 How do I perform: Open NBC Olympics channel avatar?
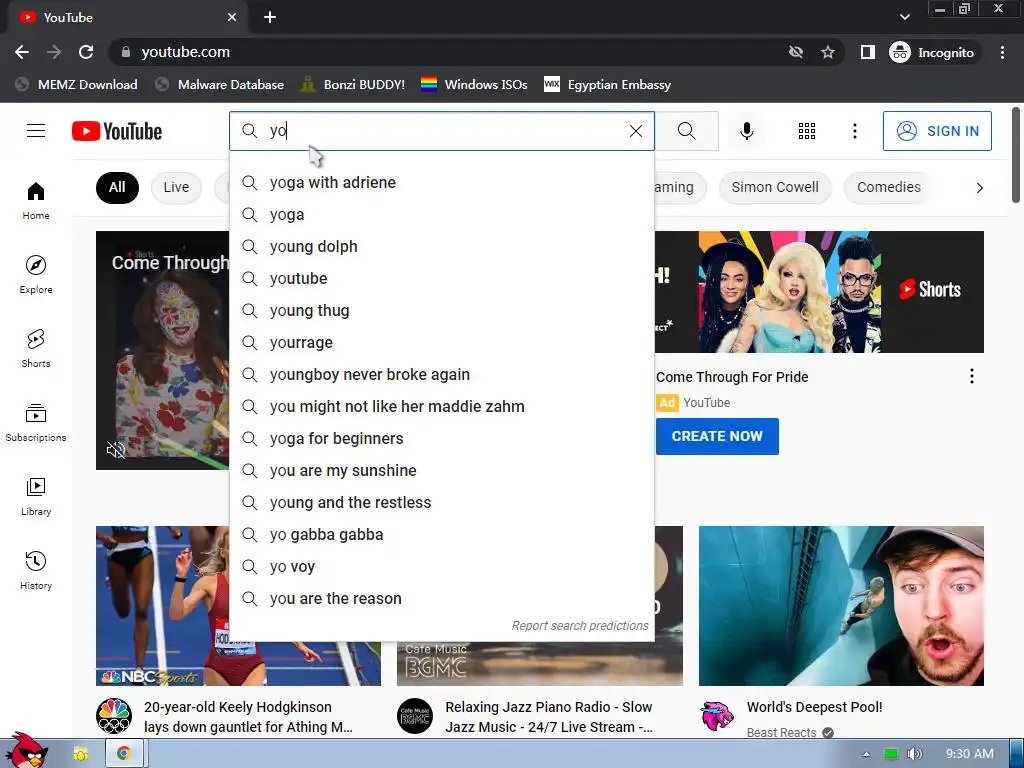pyautogui.click(x=114, y=716)
